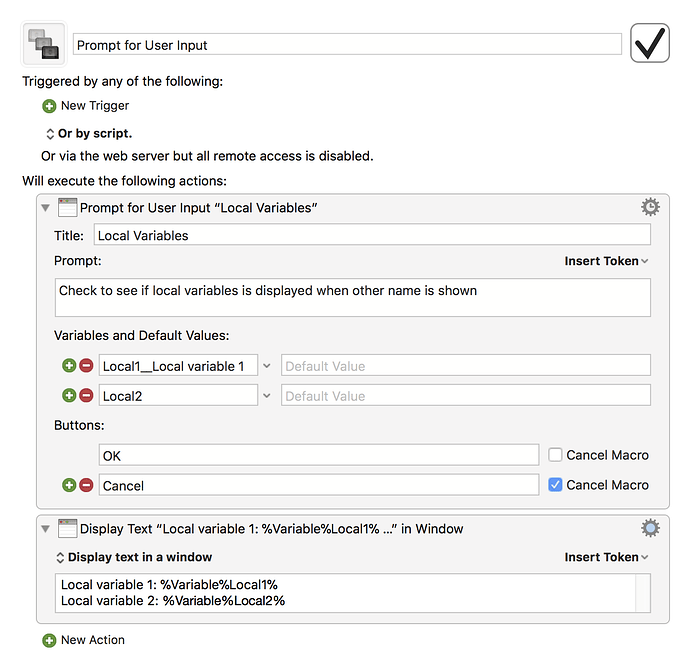
Task: Open the Local1 variable type dropdown chevron
Action: click(x=267, y=366)
